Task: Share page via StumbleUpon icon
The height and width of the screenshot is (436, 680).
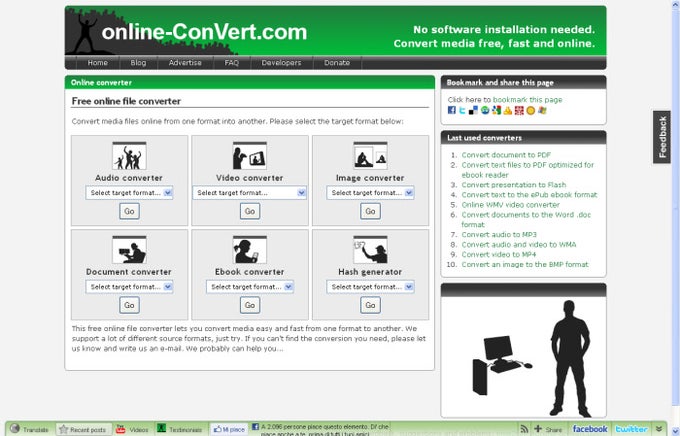Action: click(x=485, y=110)
